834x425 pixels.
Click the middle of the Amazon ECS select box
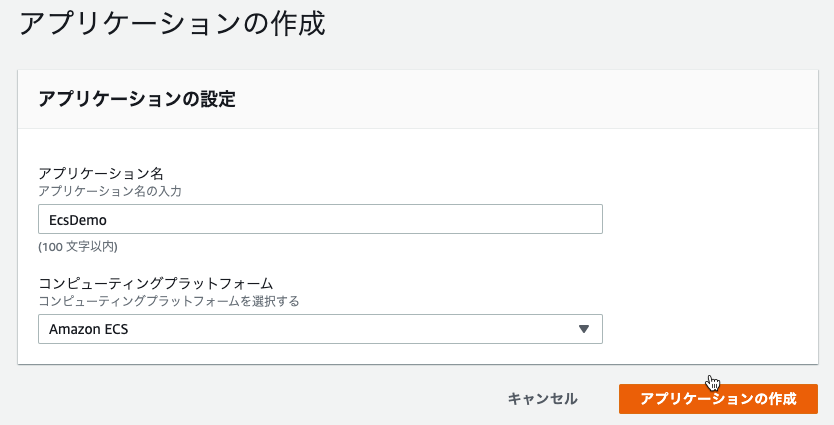tap(320, 329)
